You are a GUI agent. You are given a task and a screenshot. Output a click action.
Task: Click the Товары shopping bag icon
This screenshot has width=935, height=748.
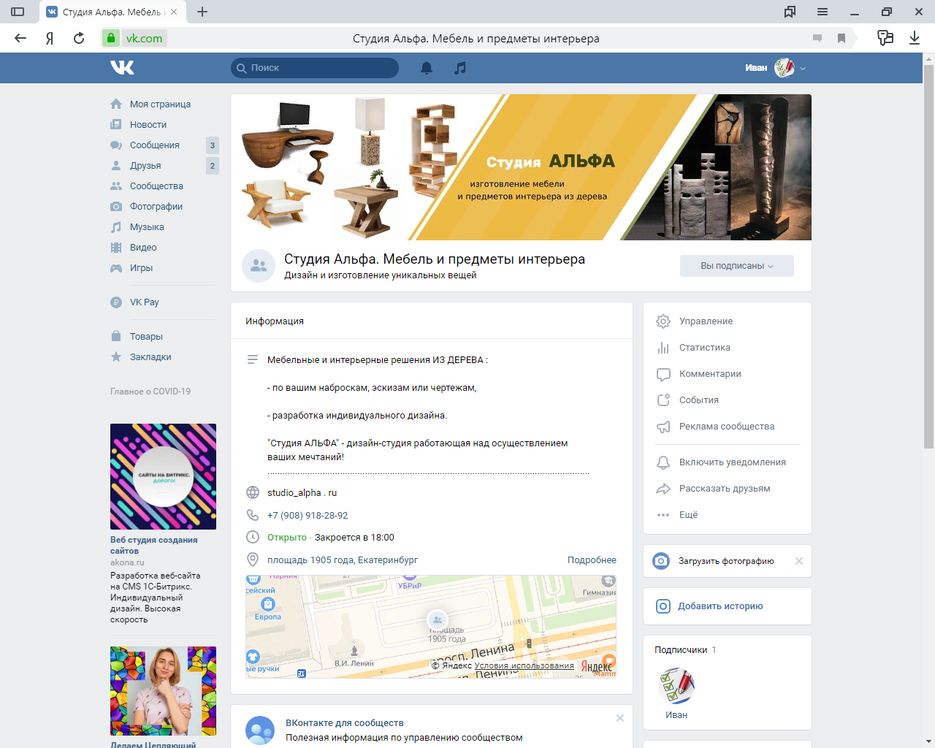[116, 336]
